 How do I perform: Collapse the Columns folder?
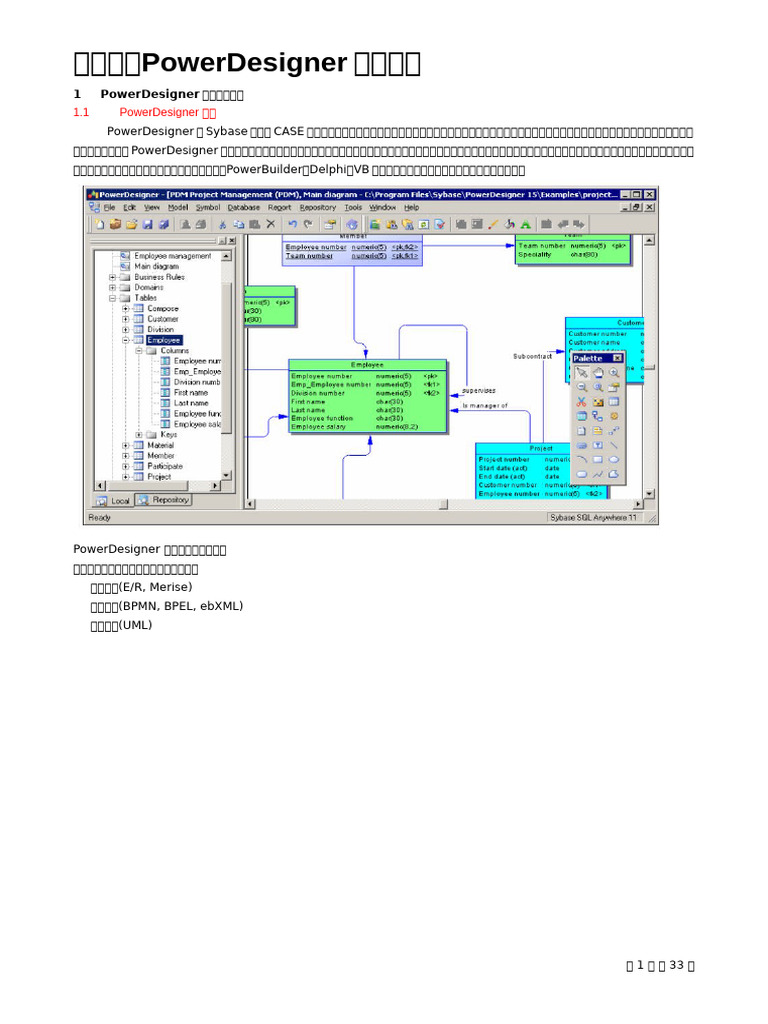138,351
